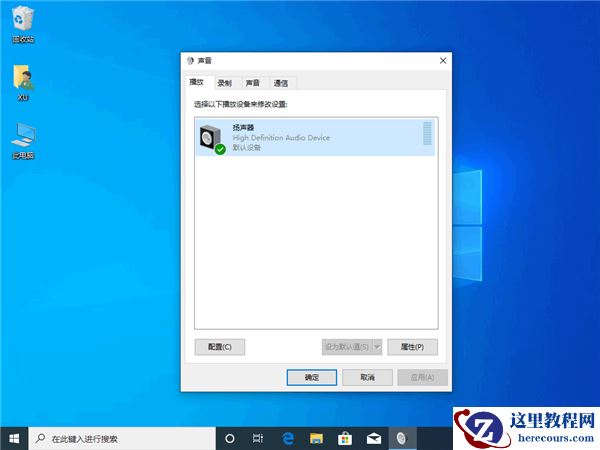Click the 取消 cancel button
The height and width of the screenshot is (450, 600).
(x=367, y=378)
